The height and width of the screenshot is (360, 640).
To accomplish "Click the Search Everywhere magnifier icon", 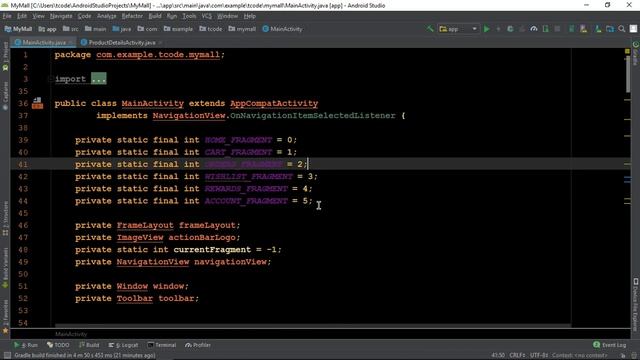I will pos(622,29).
